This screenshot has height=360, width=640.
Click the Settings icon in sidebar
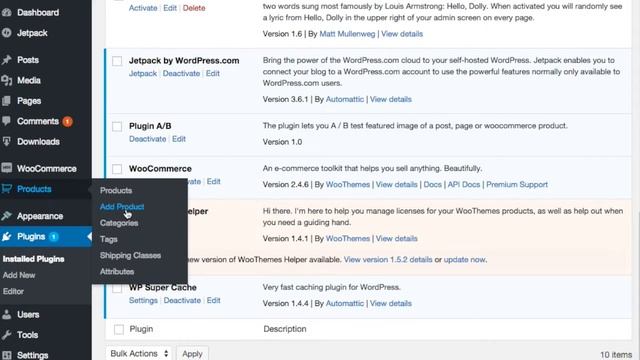[x=7, y=355]
